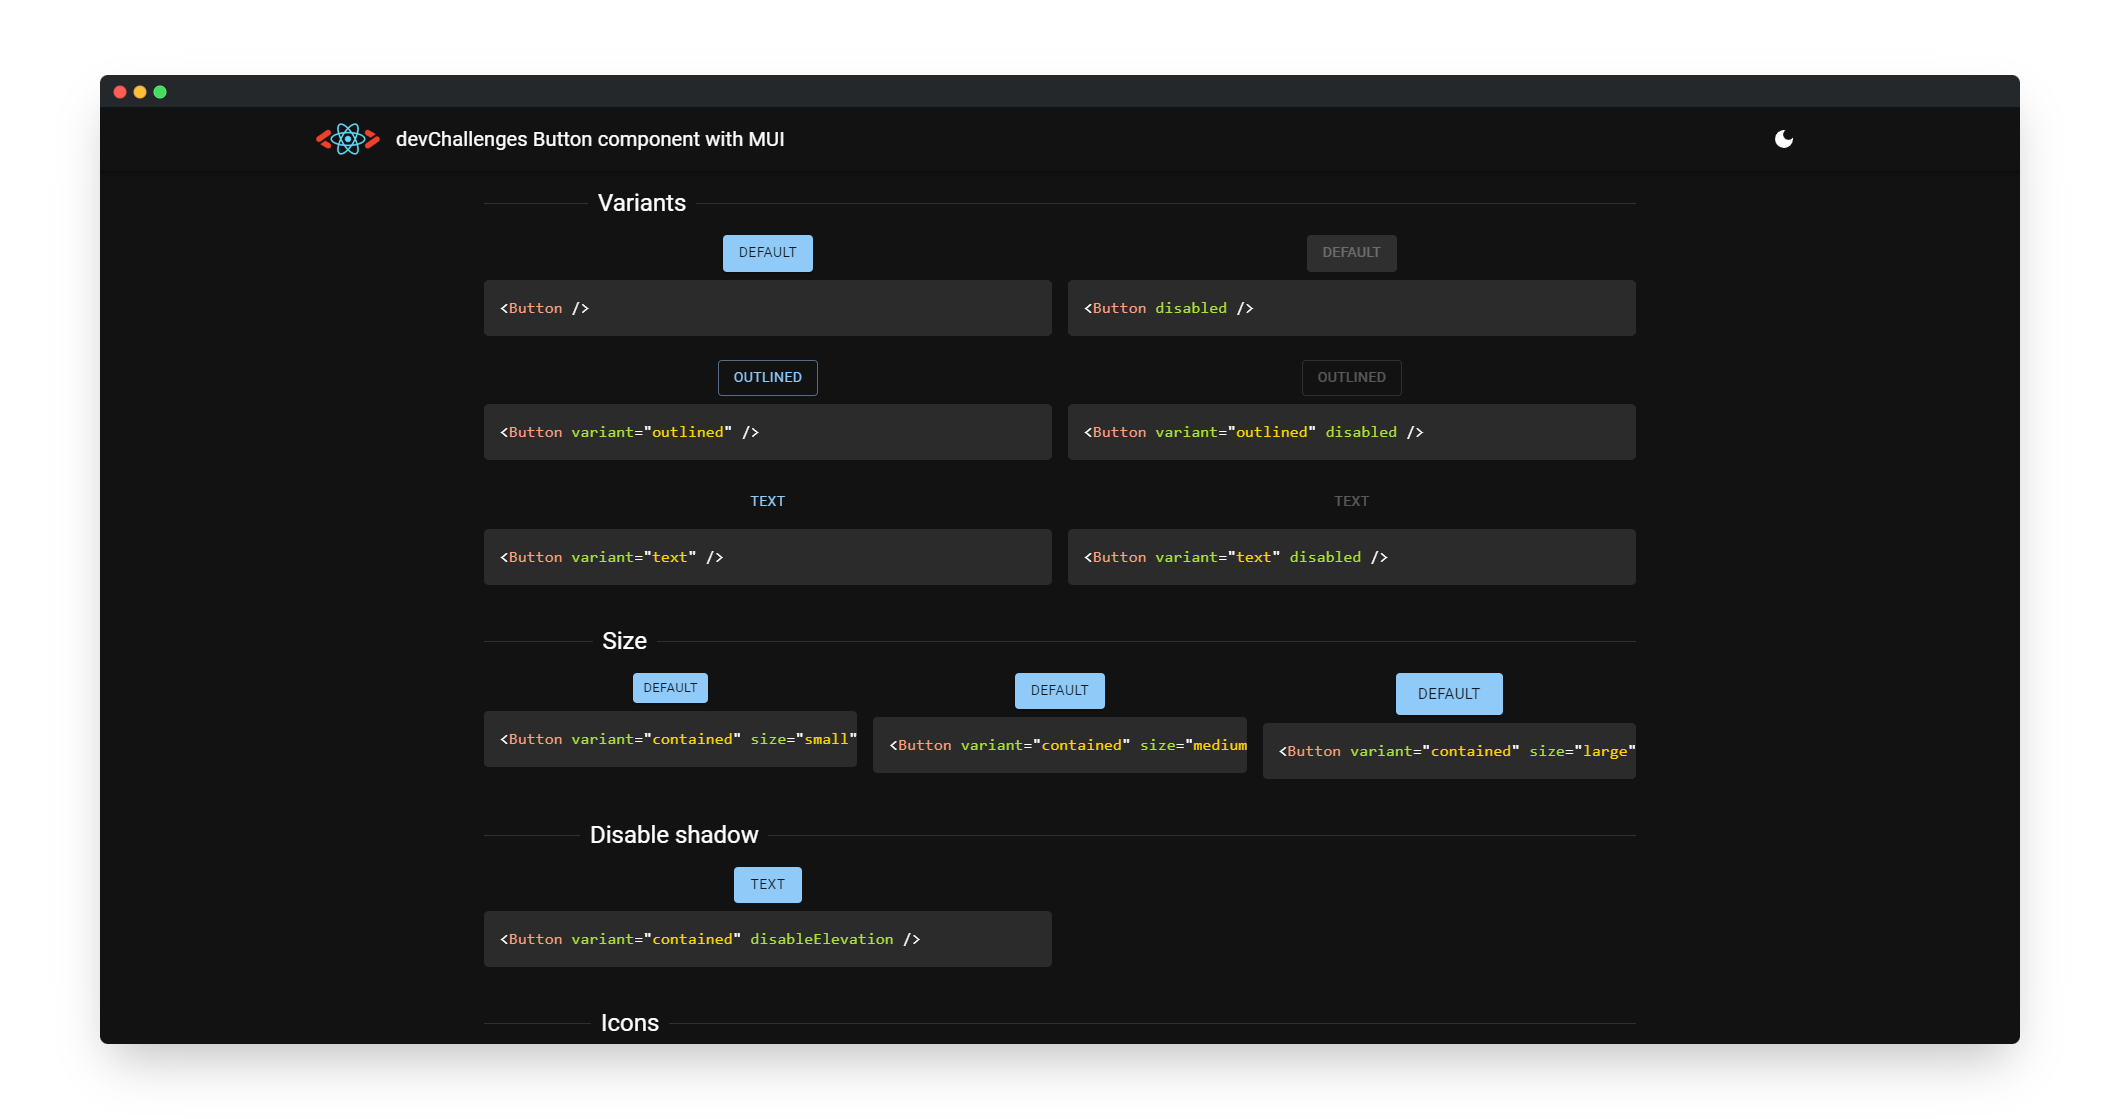Click the DEFAULT contained button variant

click(766, 252)
